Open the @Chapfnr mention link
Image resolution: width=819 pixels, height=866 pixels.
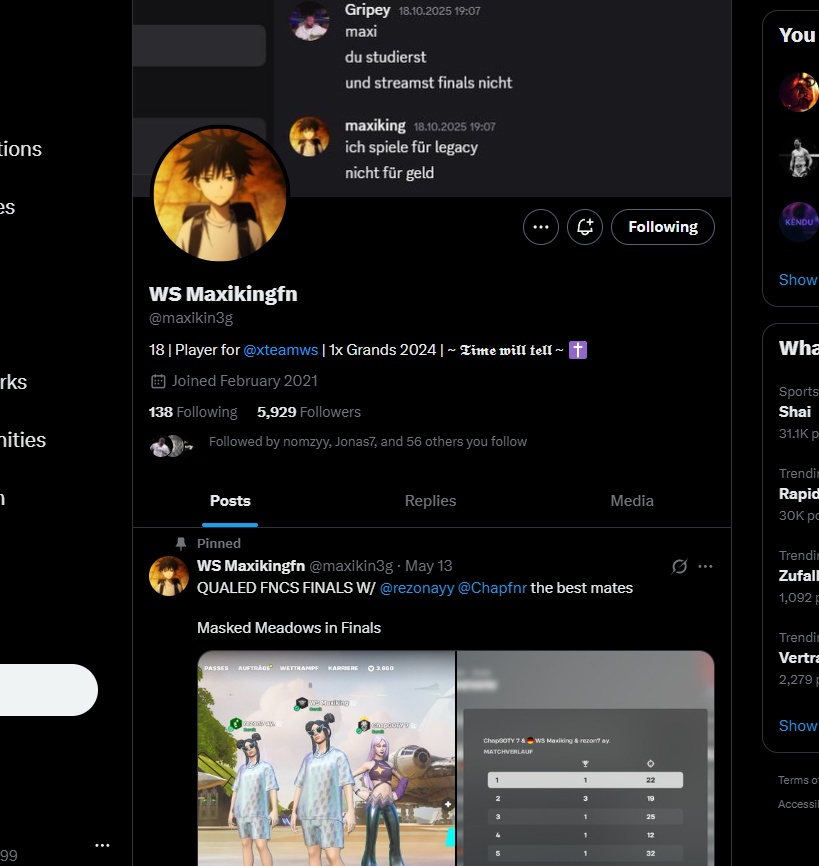(493, 588)
